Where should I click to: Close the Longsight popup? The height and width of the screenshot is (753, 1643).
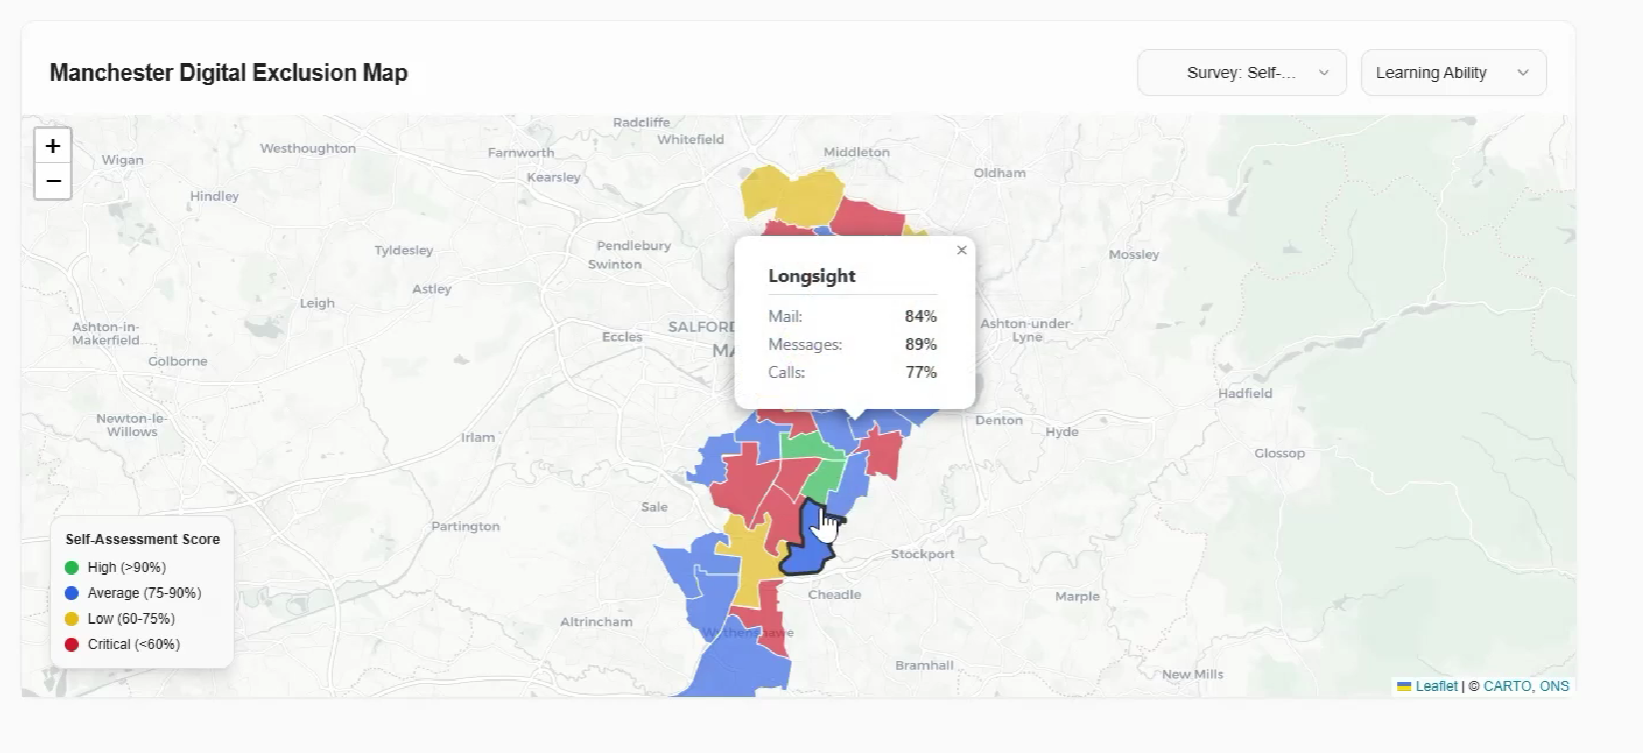(961, 250)
